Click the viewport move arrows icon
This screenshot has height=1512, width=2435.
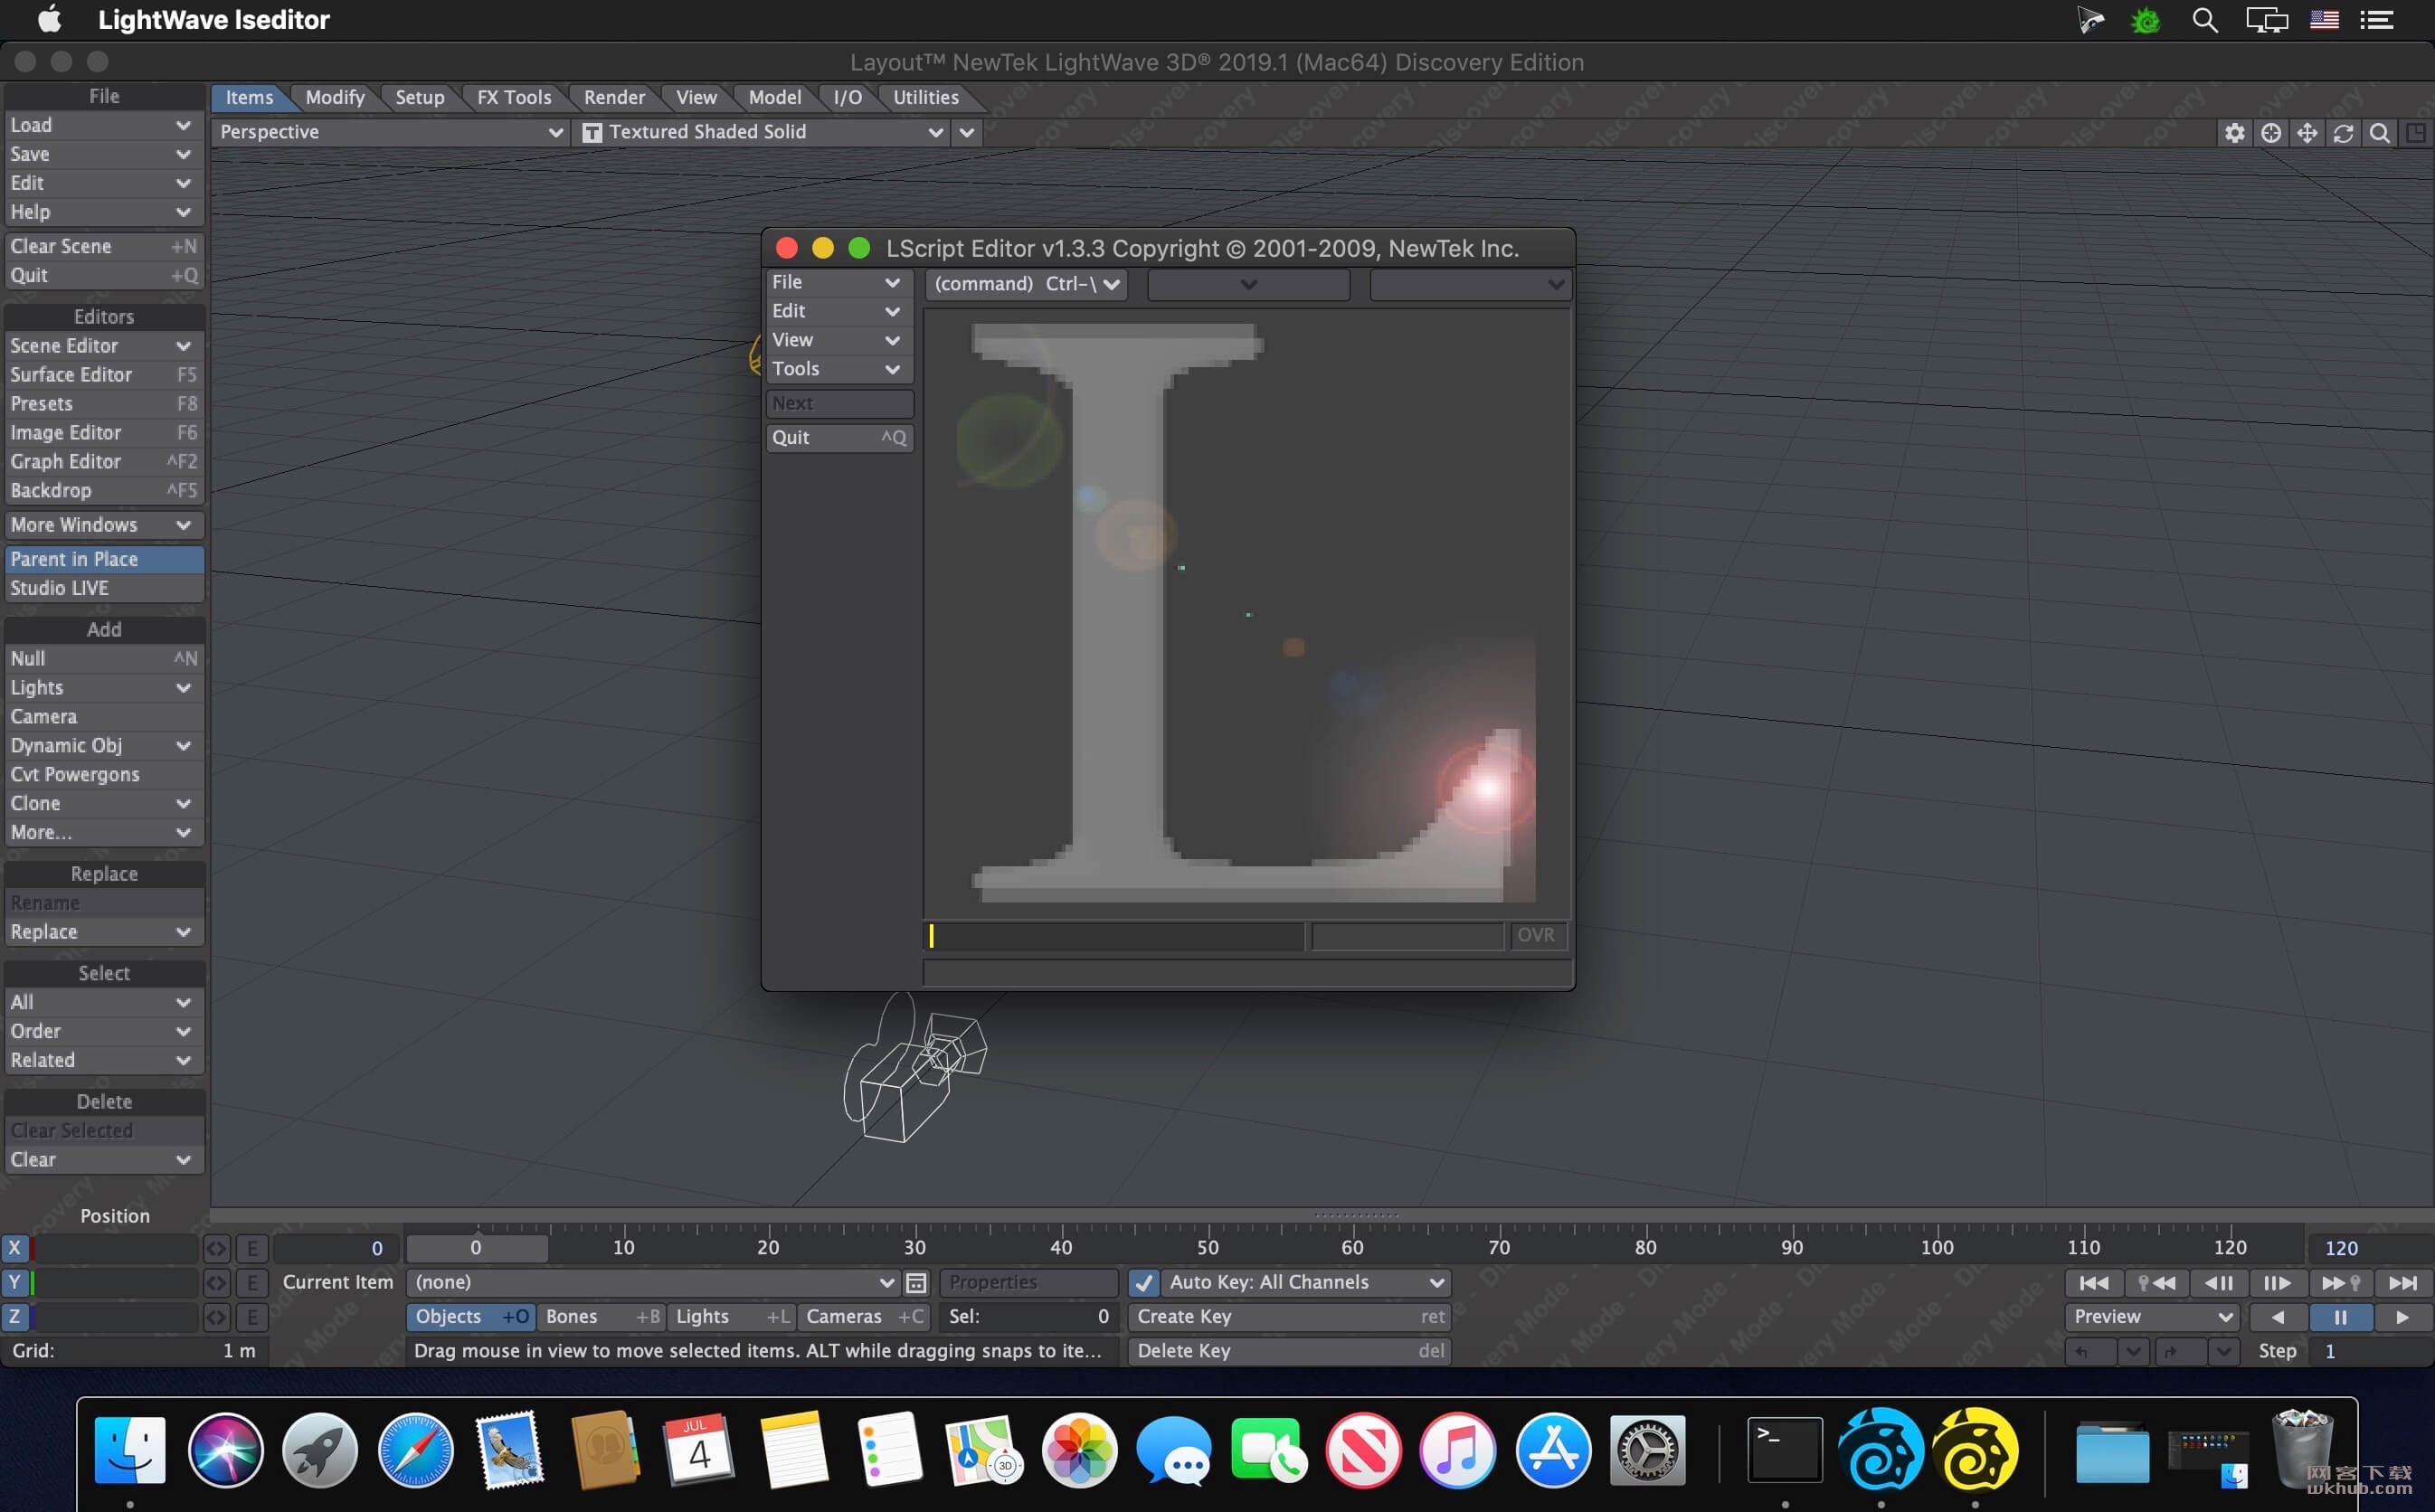pos(2307,133)
